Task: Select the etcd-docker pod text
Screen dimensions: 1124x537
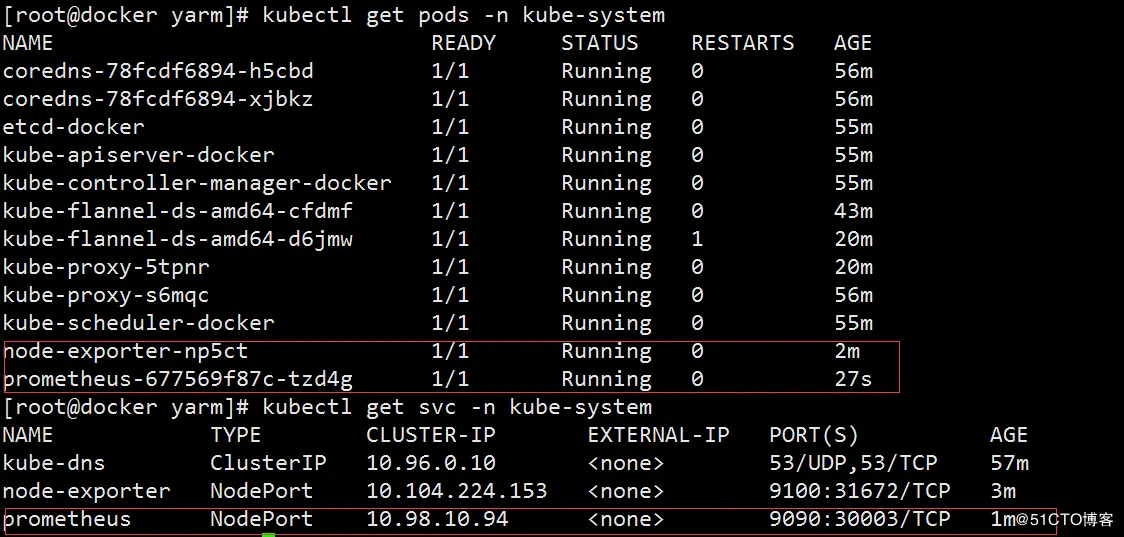Action: point(74,127)
